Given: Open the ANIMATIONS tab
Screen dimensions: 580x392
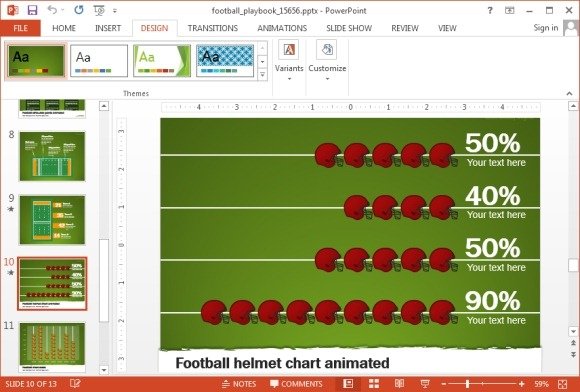Looking at the screenshot, I should coord(282,28).
